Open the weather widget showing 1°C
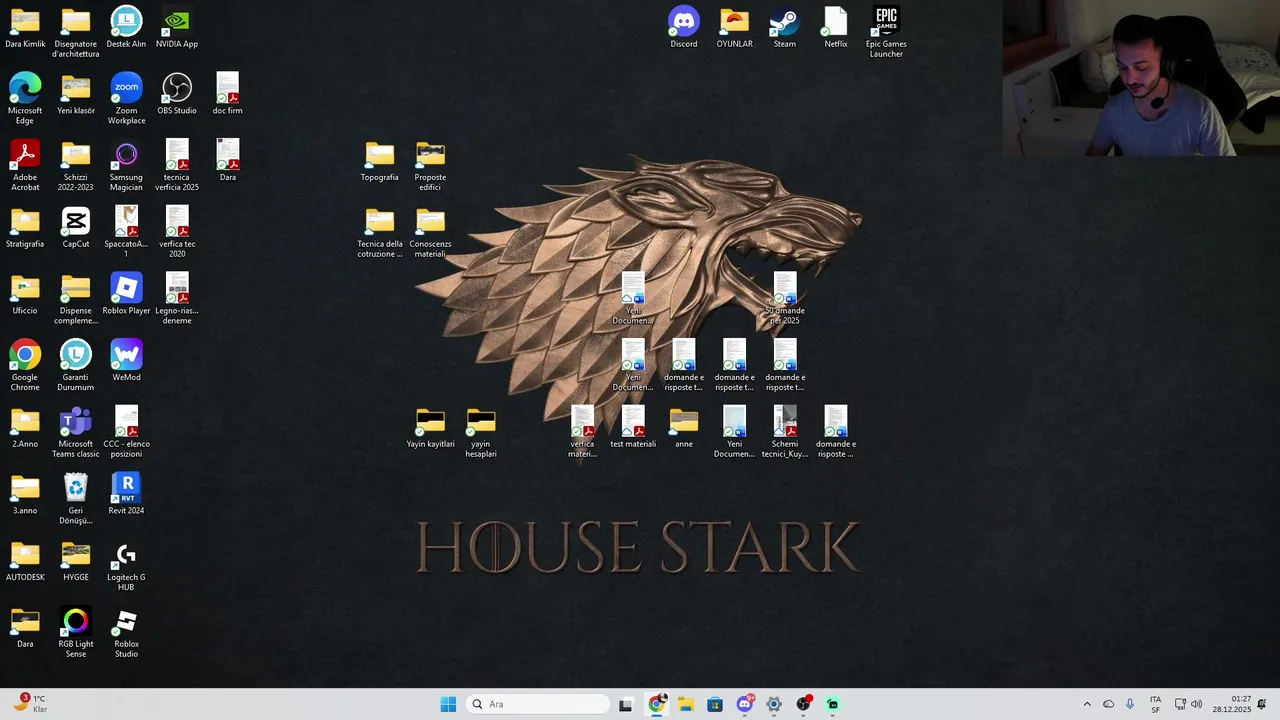The image size is (1280, 720). coord(30,704)
